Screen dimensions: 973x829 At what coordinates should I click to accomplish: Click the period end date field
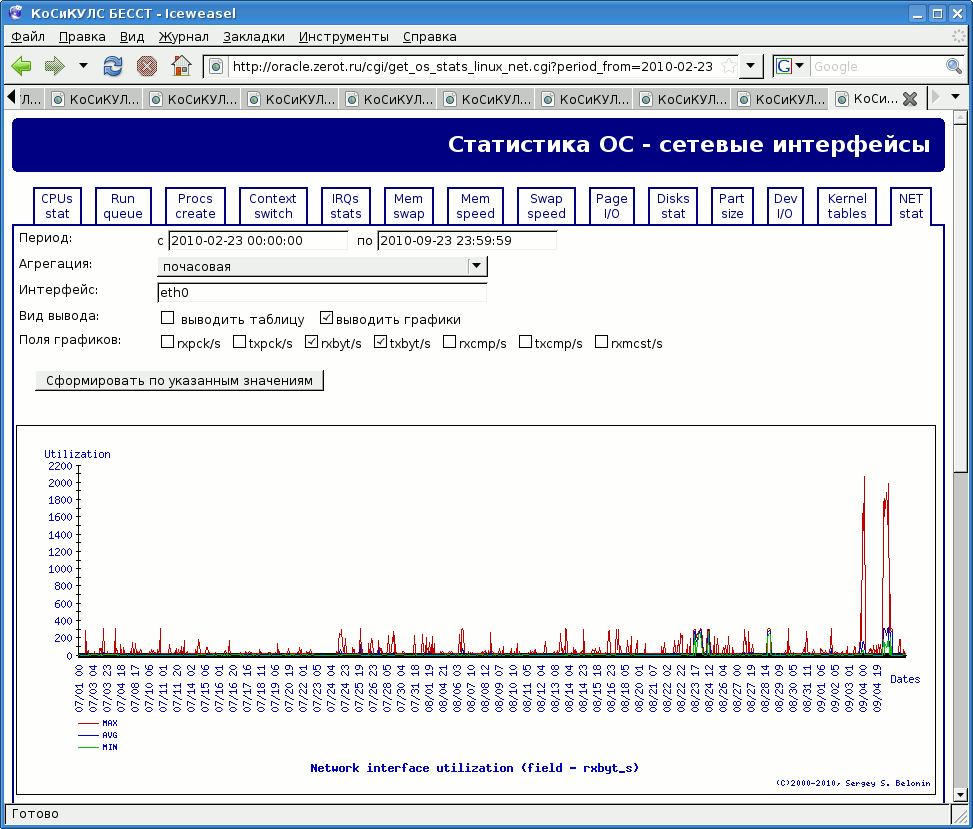467,240
